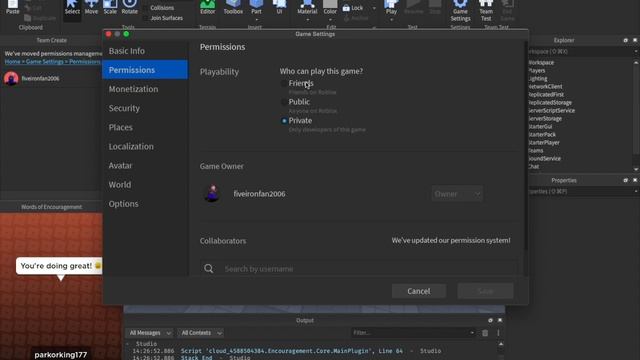Open the Owner role dropdown
Viewport: 640px width, 360px height.
coord(457,194)
